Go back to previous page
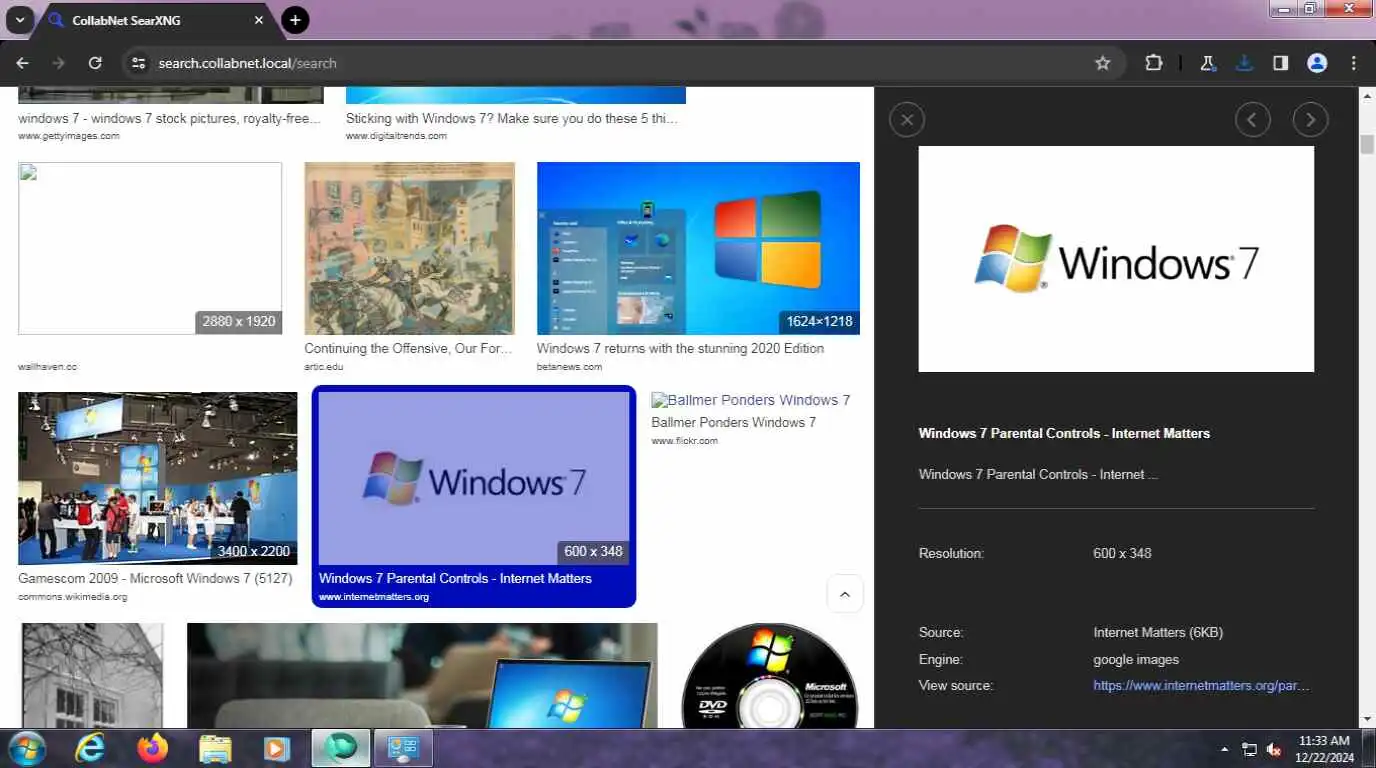This screenshot has height=768, width=1376. (x=22, y=63)
